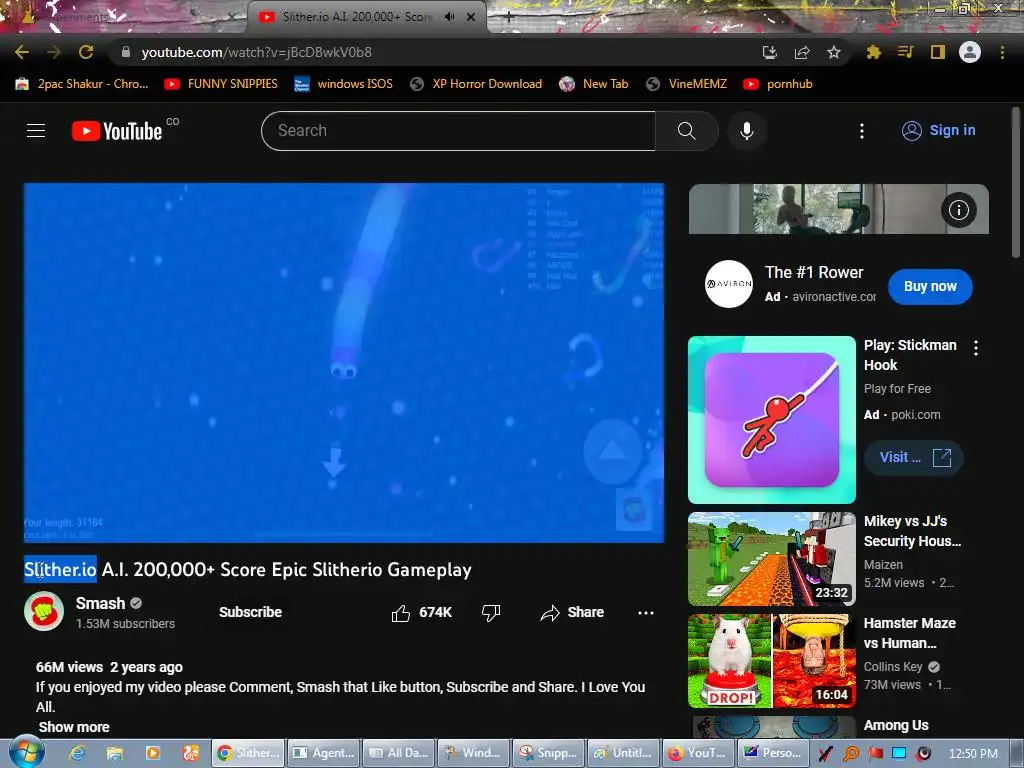The height and width of the screenshot is (768, 1024).
Task: Switch to All Da... taskbar window
Action: tap(398, 753)
